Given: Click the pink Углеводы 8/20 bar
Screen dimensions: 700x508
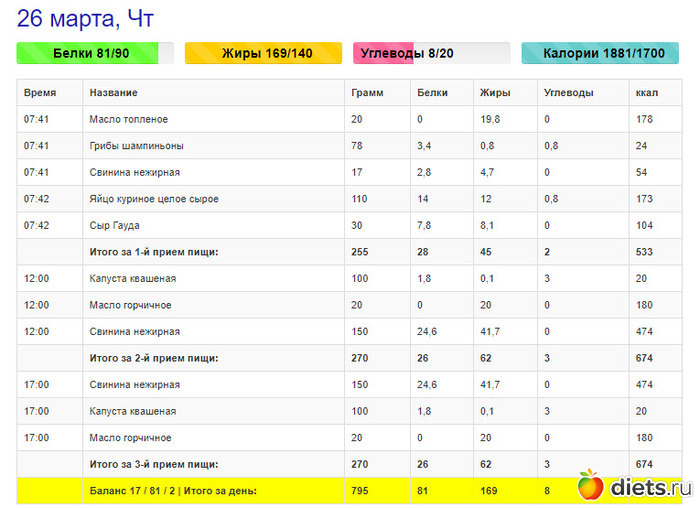Looking at the screenshot, I should click(x=431, y=53).
